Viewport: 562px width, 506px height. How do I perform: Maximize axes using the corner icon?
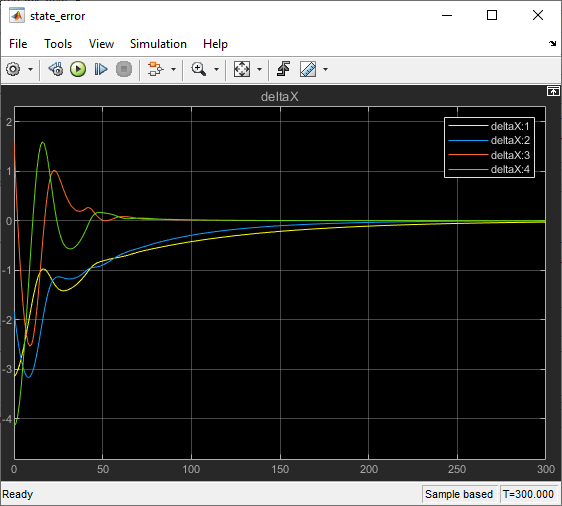(x=553, y=91)
